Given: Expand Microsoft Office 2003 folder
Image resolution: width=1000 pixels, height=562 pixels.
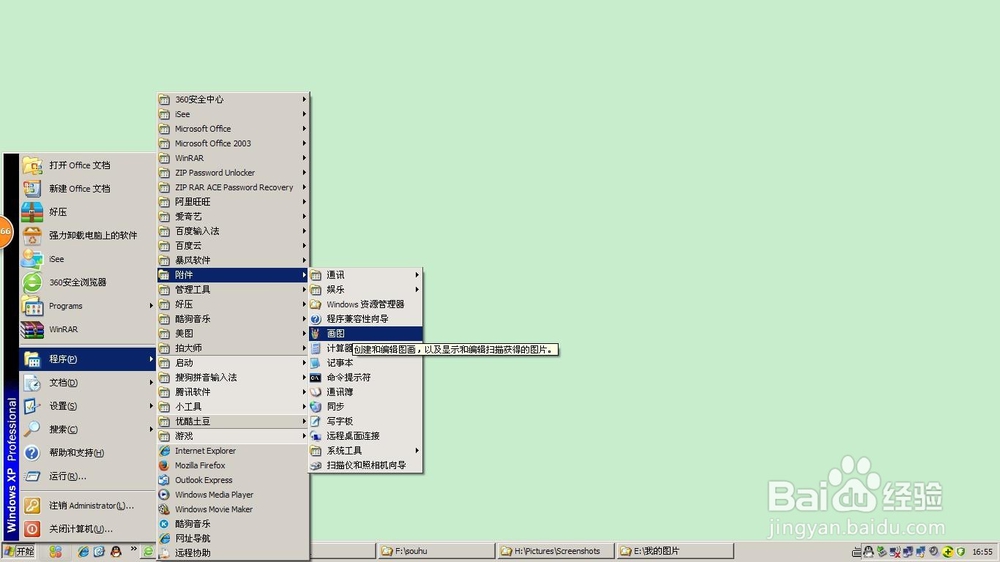Looking at the screenshot, I should pos(233,144).
